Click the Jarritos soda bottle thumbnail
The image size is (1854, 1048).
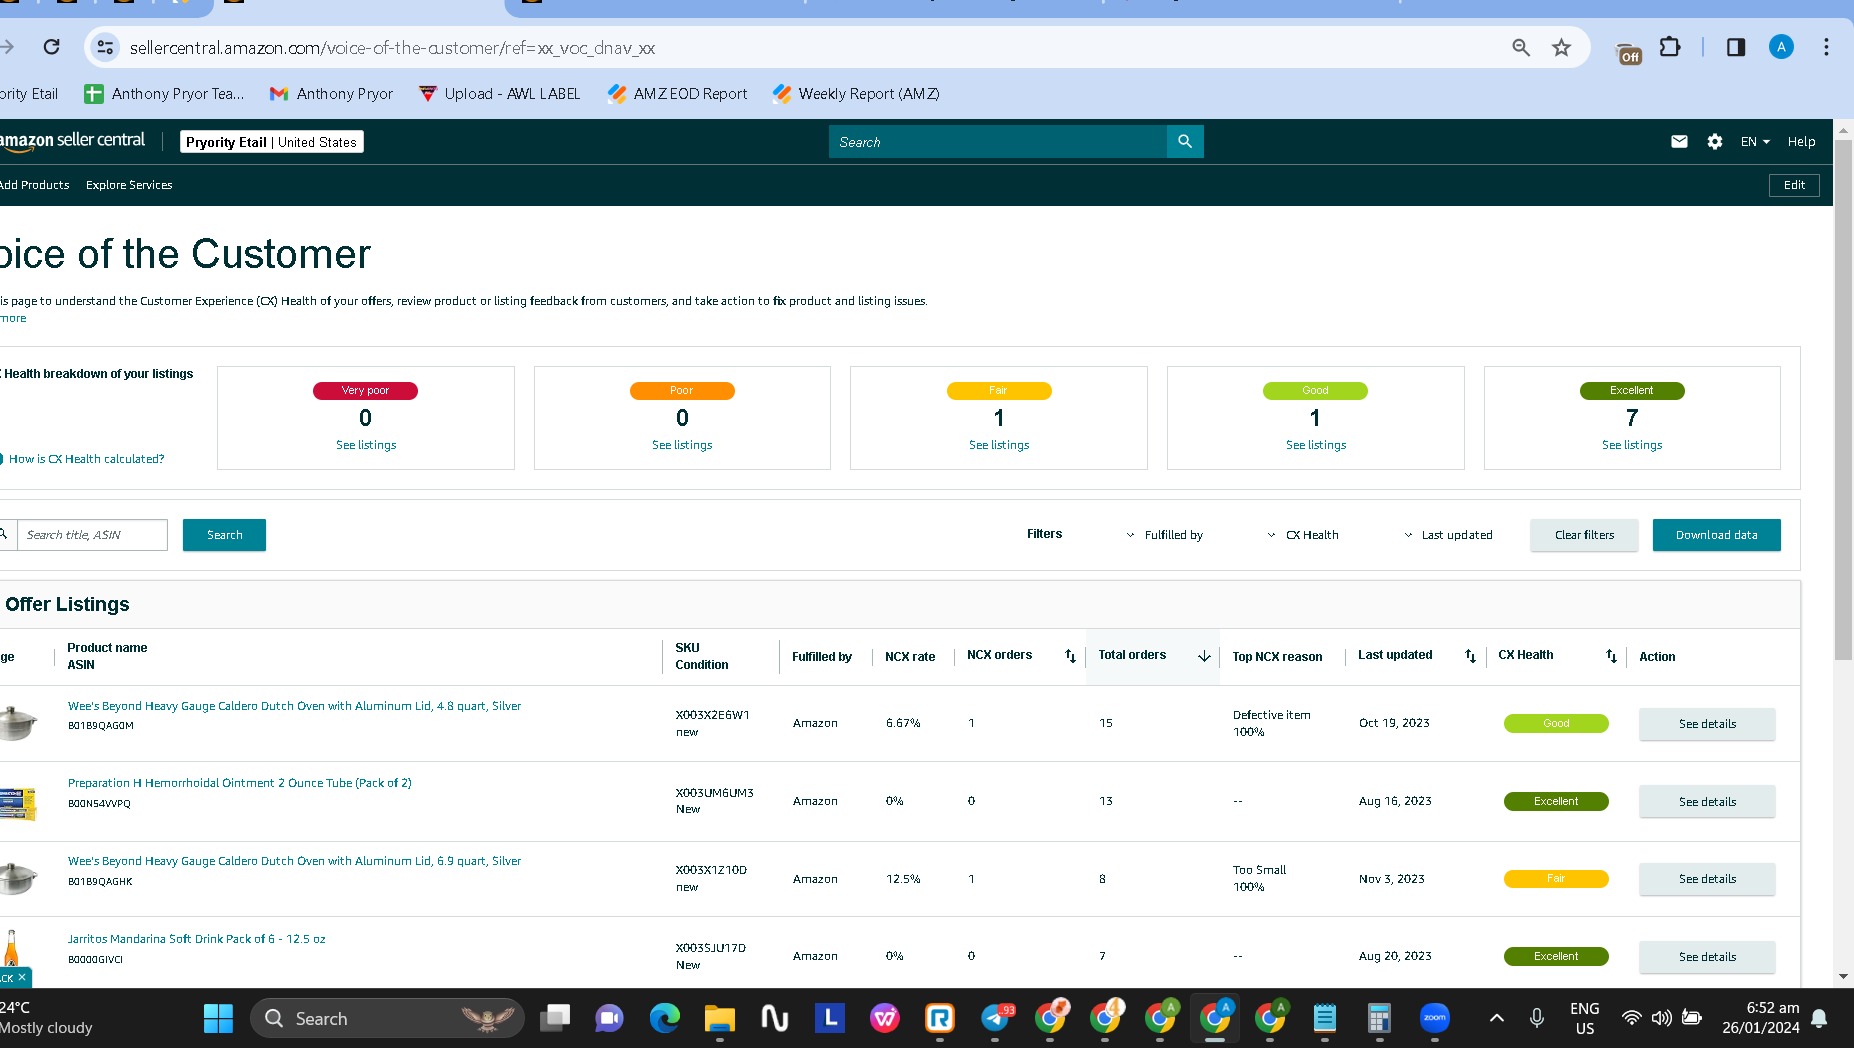coord(11,948)
